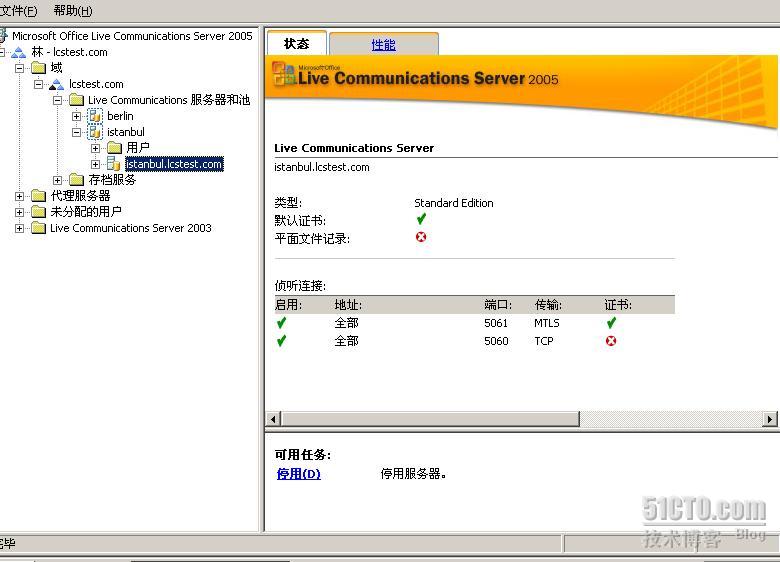Click the Live Communications 服务器和池 folder icon
Viewport: 780px width, 562px height.
pos(76,100)
